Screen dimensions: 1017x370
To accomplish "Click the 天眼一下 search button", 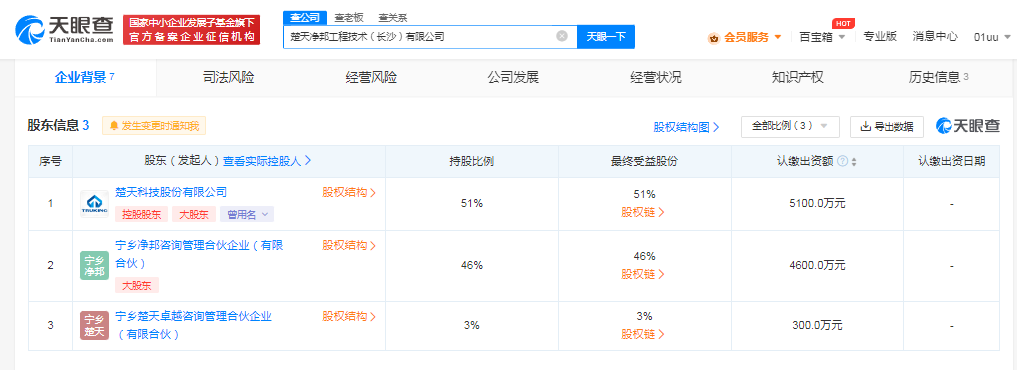I will click(606, 36).
